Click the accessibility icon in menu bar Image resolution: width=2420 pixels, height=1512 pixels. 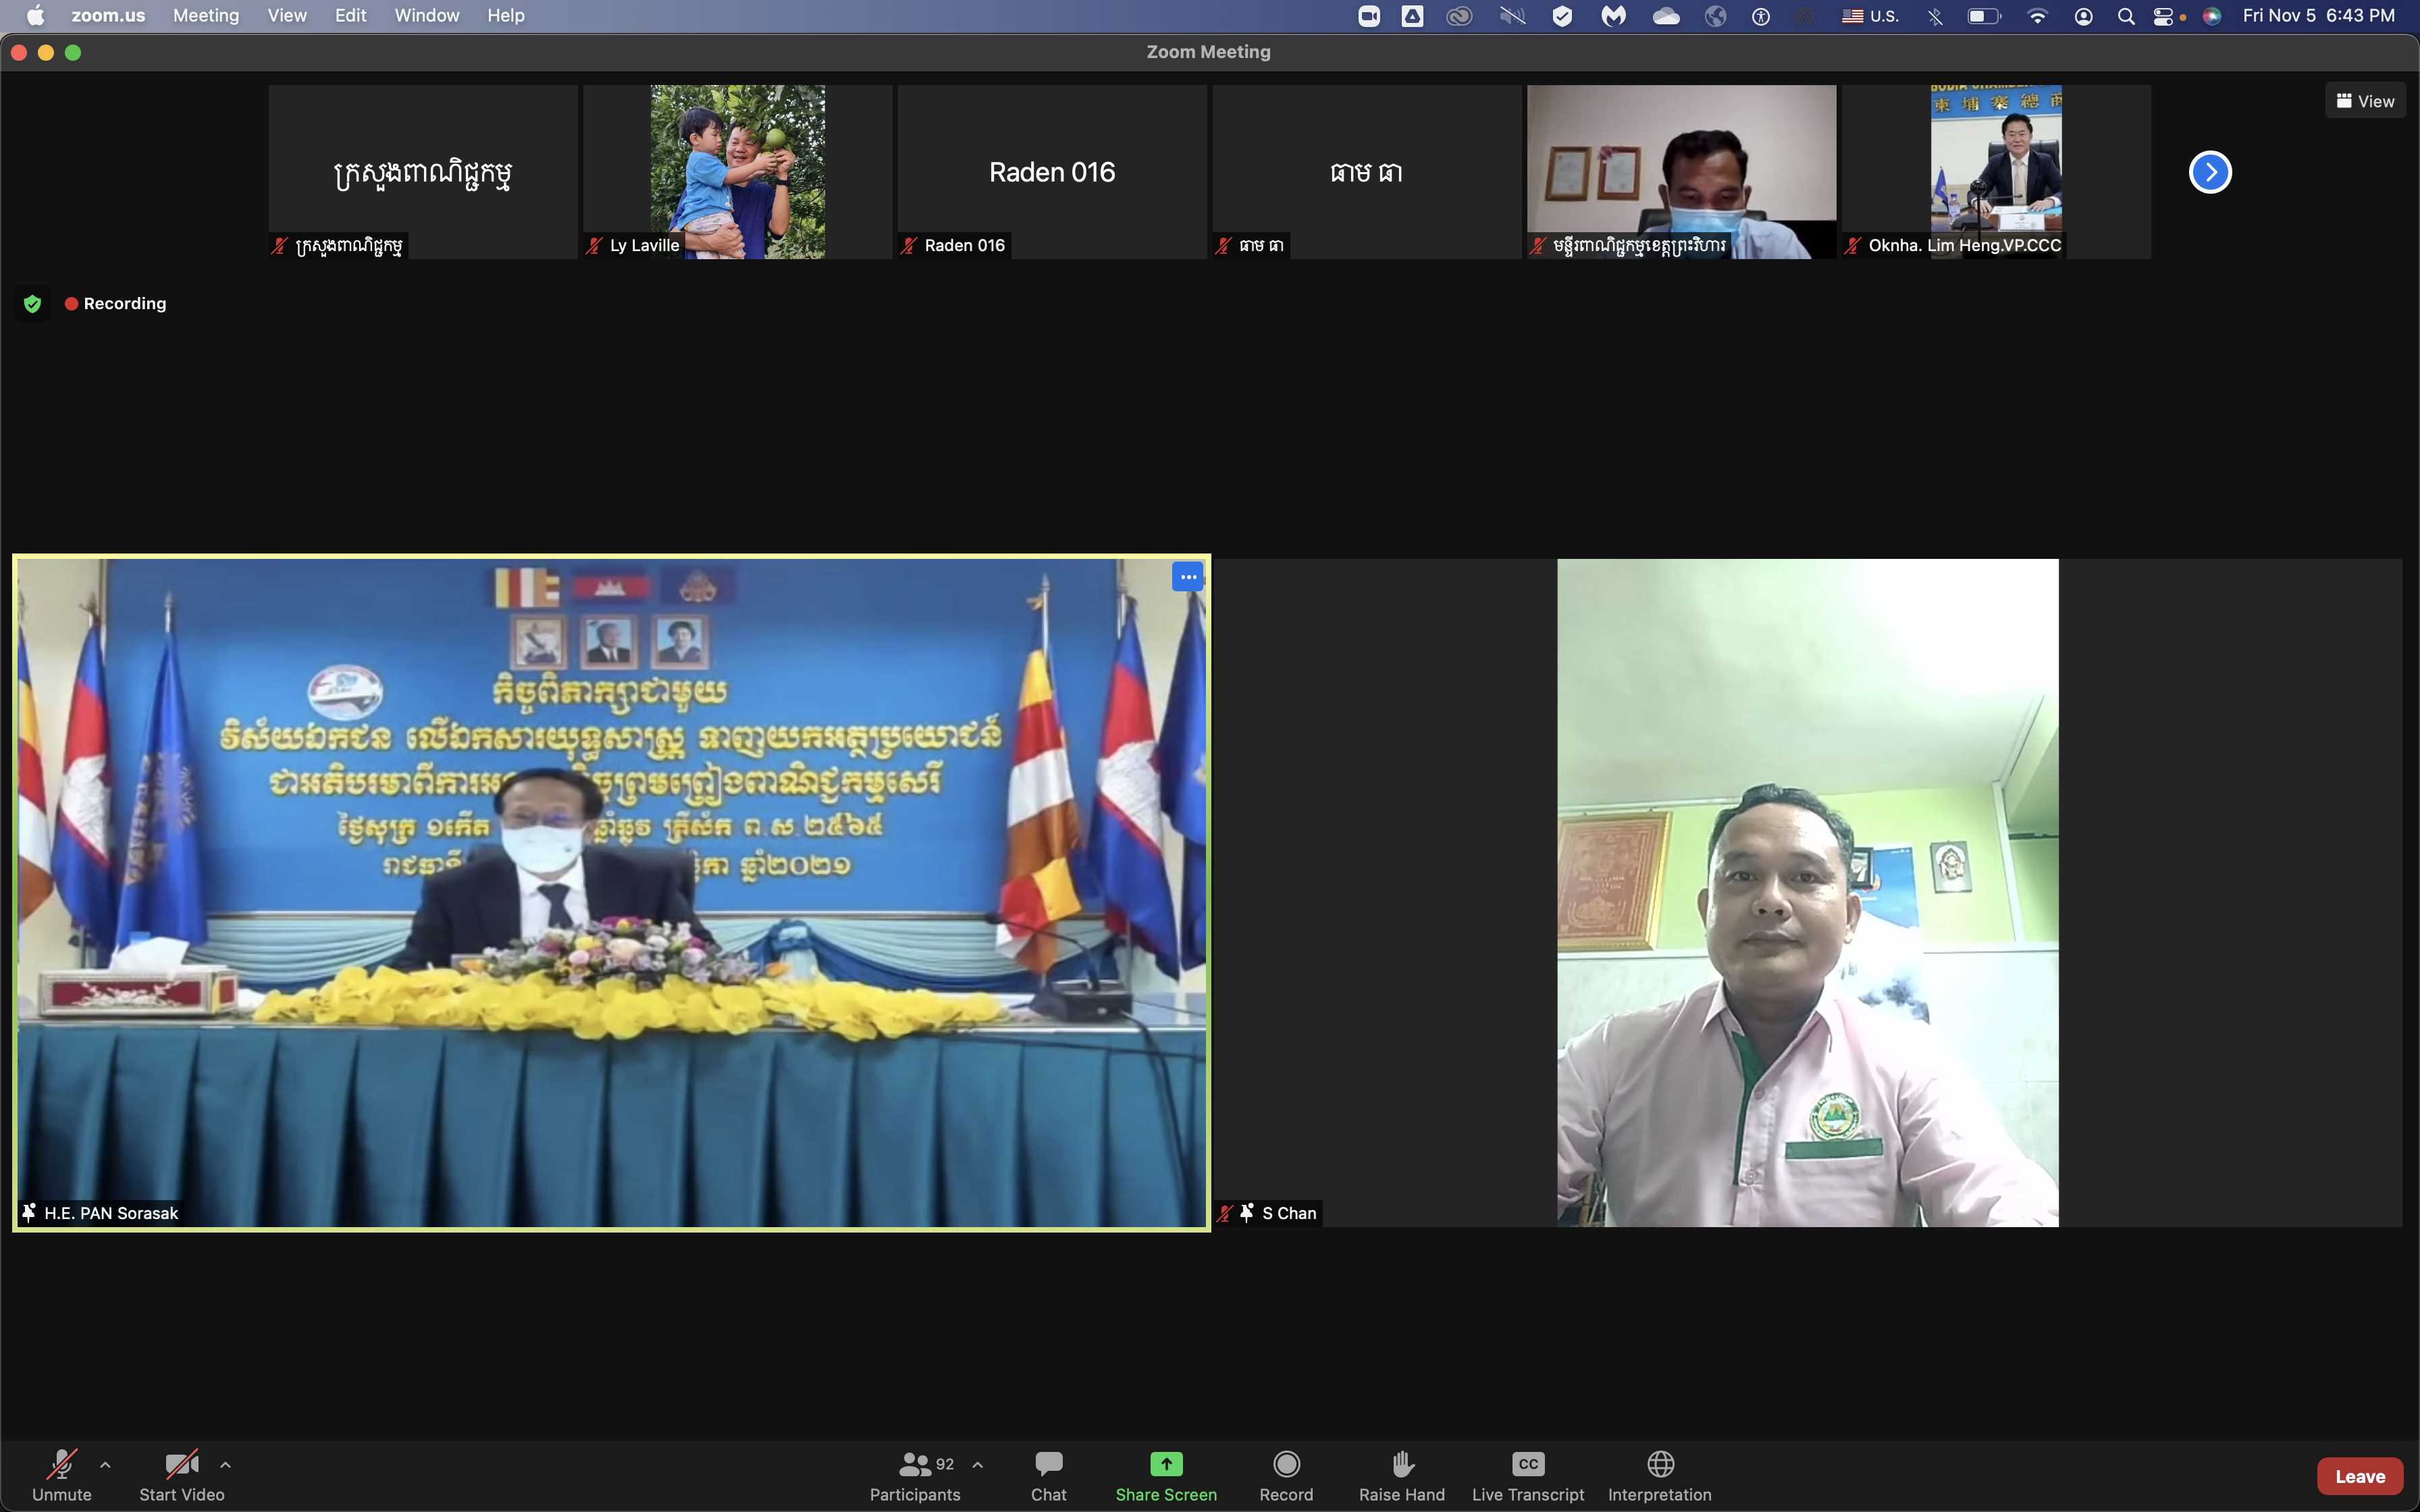[1761, 16]
